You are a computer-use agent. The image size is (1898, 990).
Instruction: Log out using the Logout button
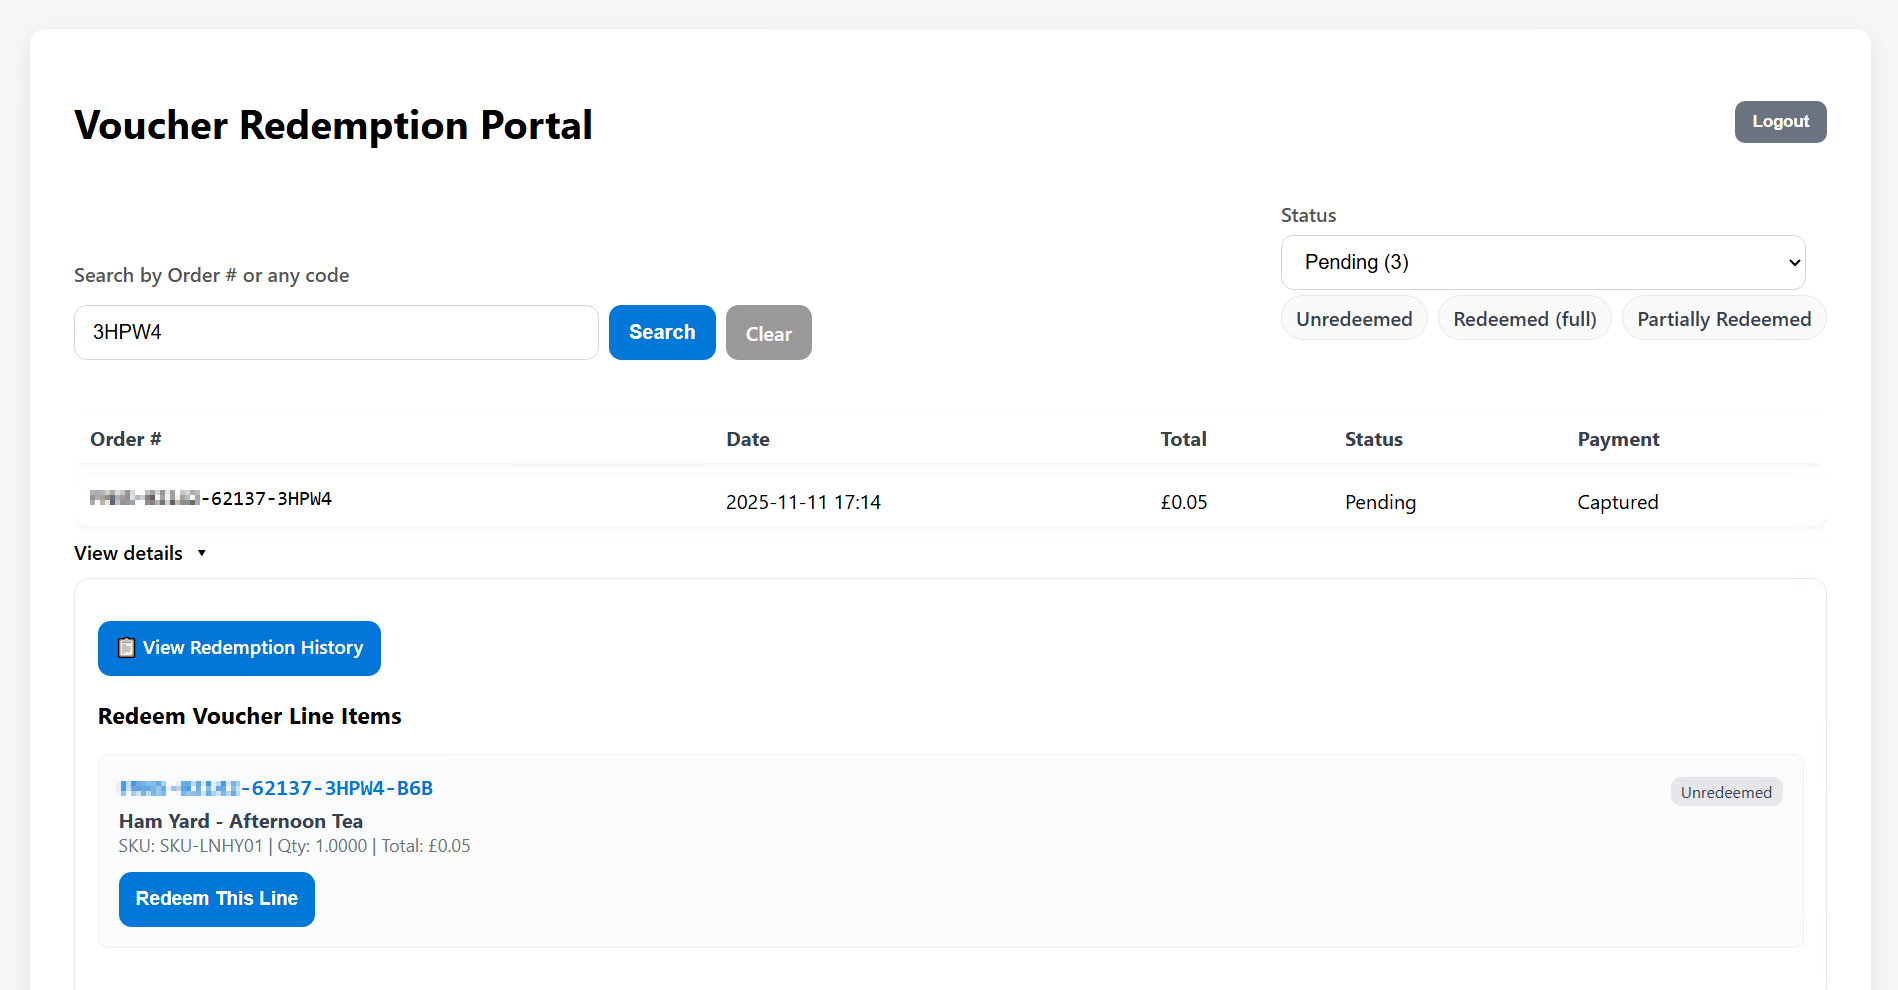(x=1779, y=122)
